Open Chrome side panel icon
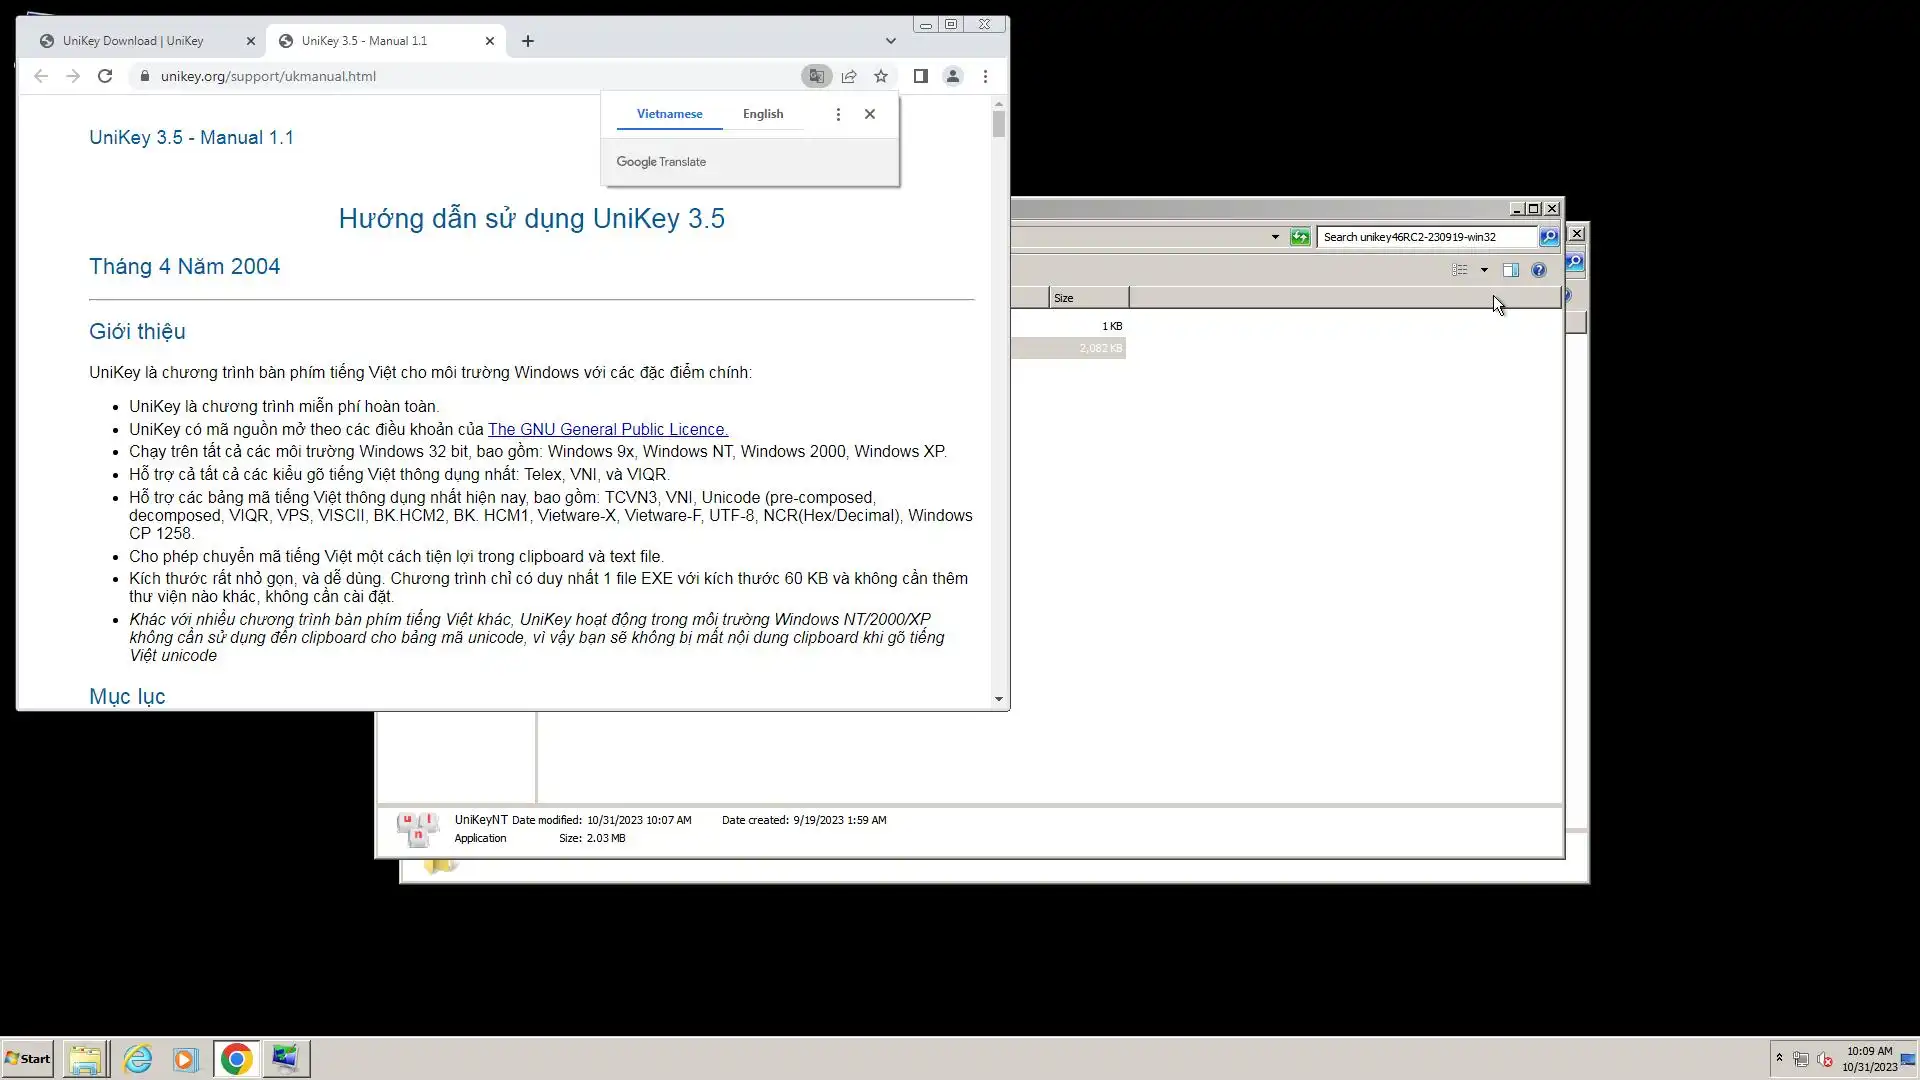This screenshot has width=1920, height=1080. point(921,76)
